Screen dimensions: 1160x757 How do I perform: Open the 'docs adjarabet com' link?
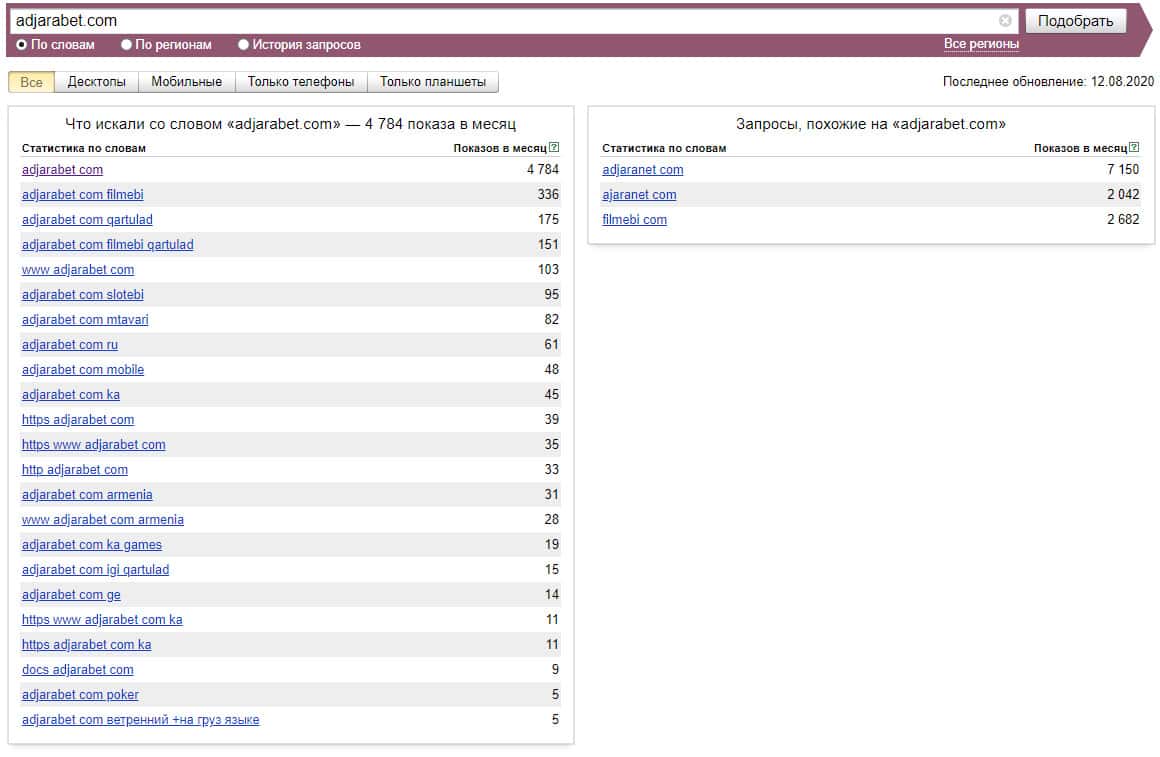tap(77, 670)
